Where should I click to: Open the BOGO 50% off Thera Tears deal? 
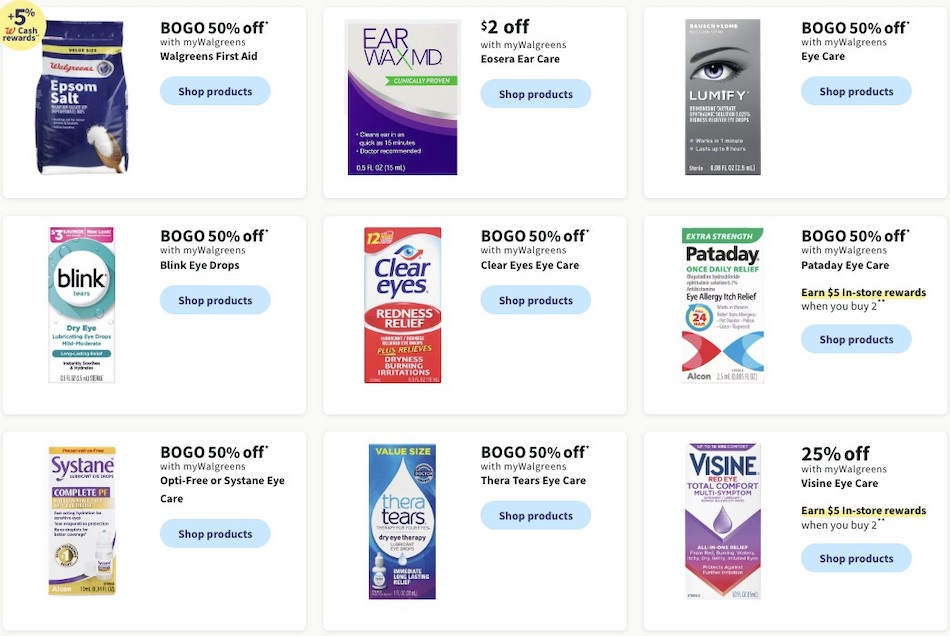[534, 452]
